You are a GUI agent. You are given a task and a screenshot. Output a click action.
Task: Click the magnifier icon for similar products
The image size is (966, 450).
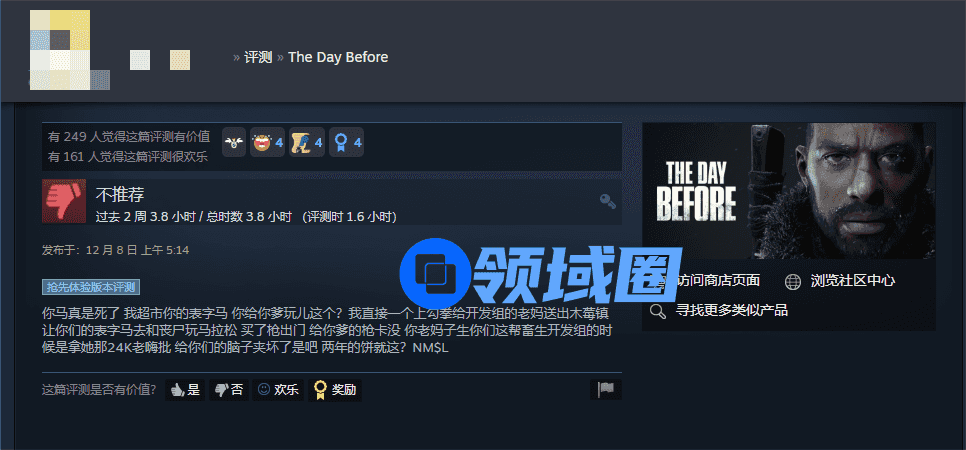click(658, 311)
